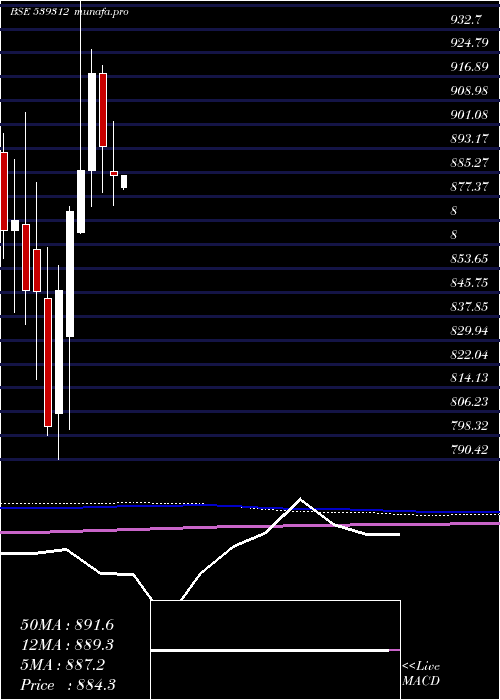Select the 845.75 price axis label
This screenshot has height=700, width=500.
pos(469,283)
